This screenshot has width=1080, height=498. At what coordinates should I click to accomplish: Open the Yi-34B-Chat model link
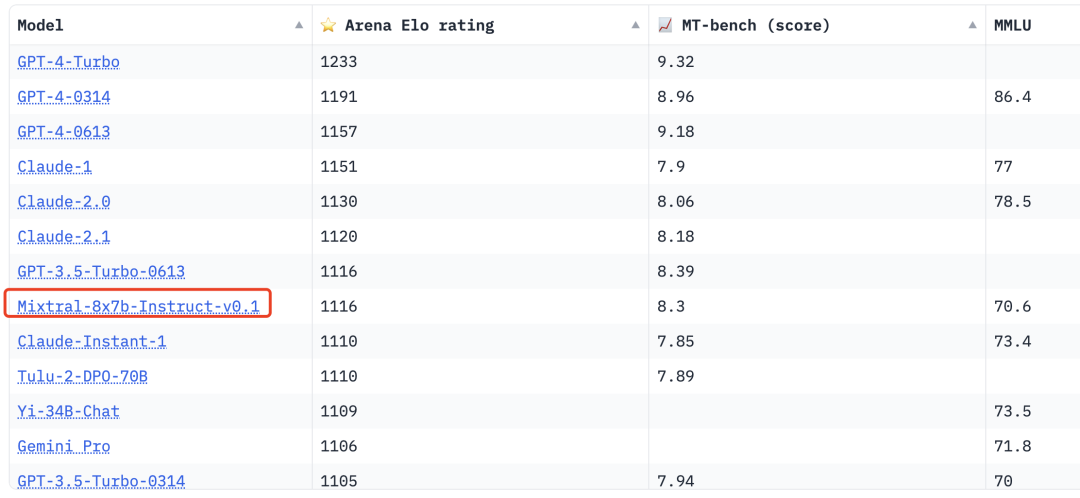69,412
